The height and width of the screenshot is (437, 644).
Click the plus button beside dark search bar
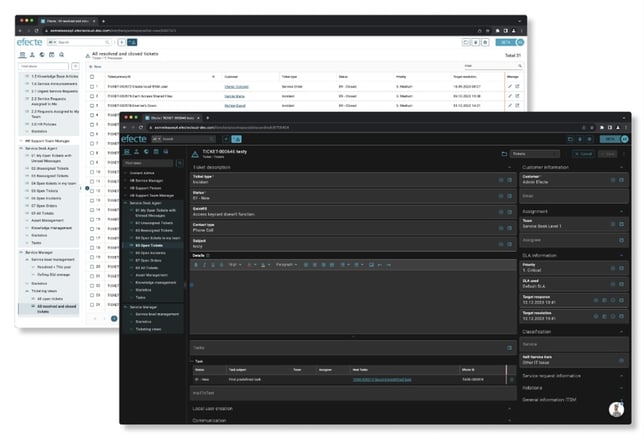pos(226,139)
